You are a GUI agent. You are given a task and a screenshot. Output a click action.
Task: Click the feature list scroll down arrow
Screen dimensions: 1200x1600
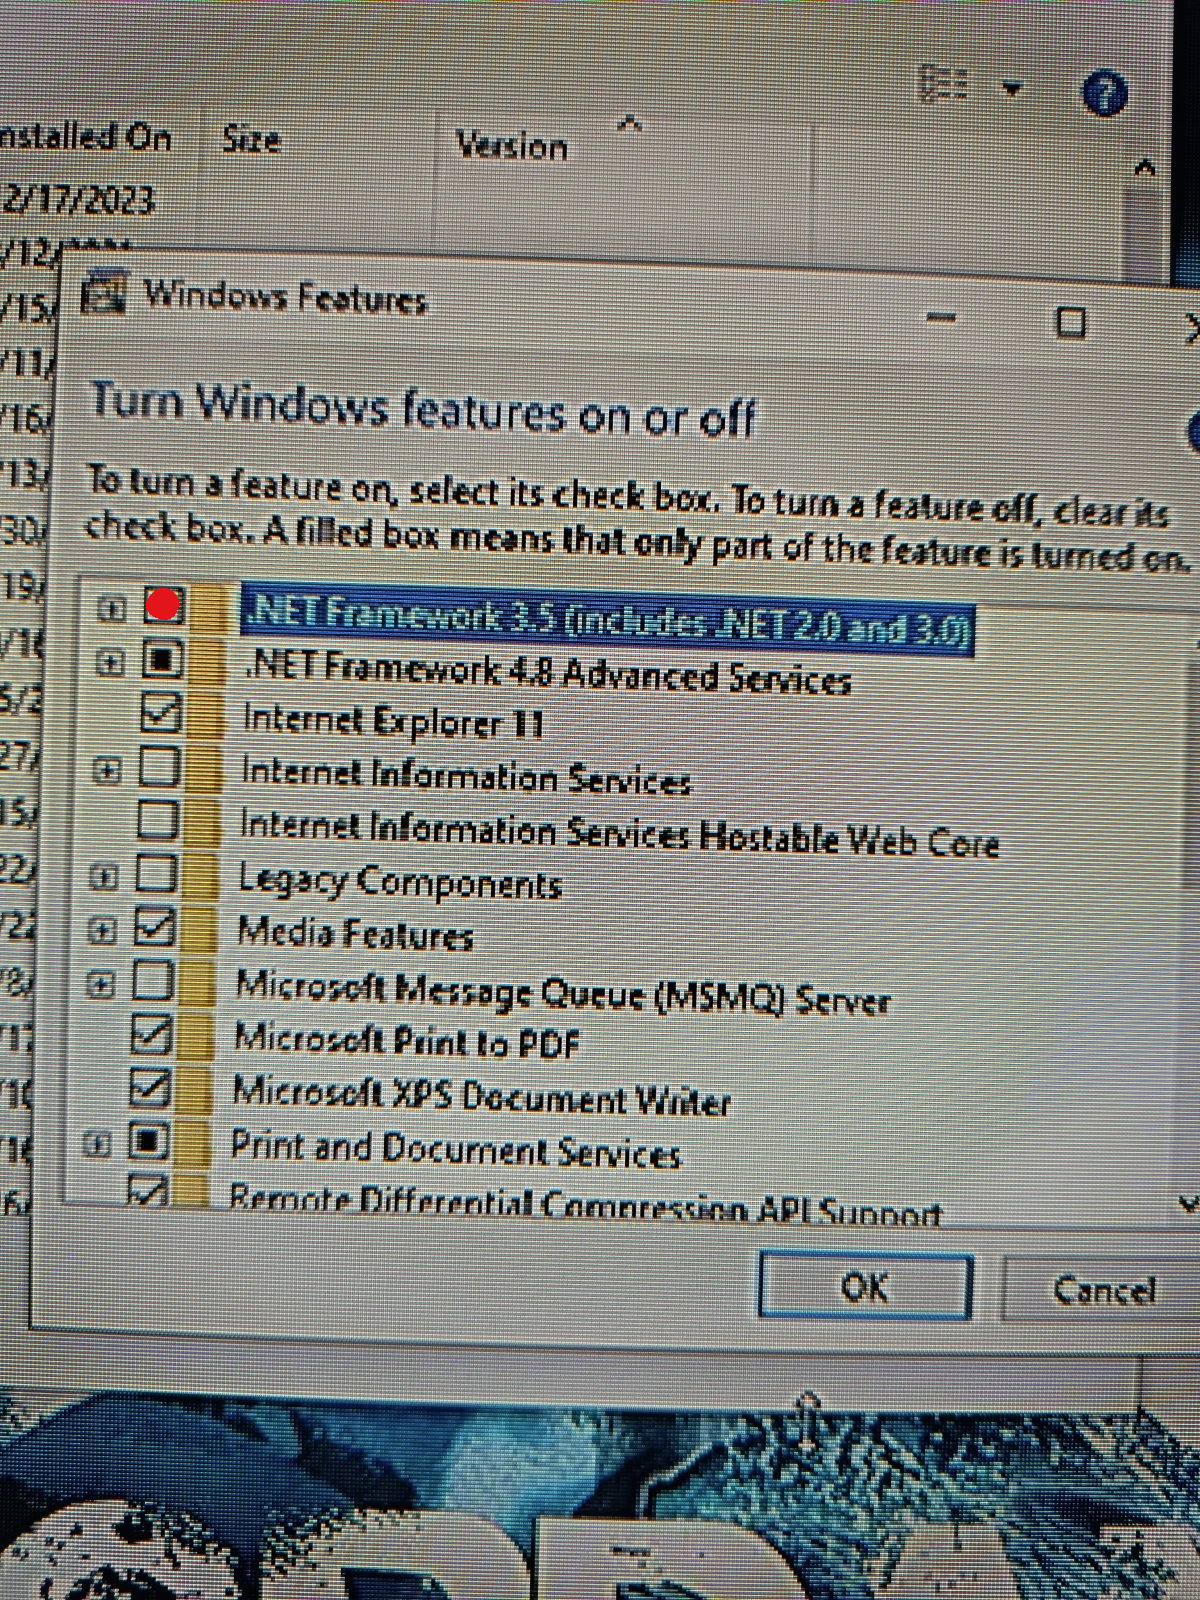pos(1188,1203)
